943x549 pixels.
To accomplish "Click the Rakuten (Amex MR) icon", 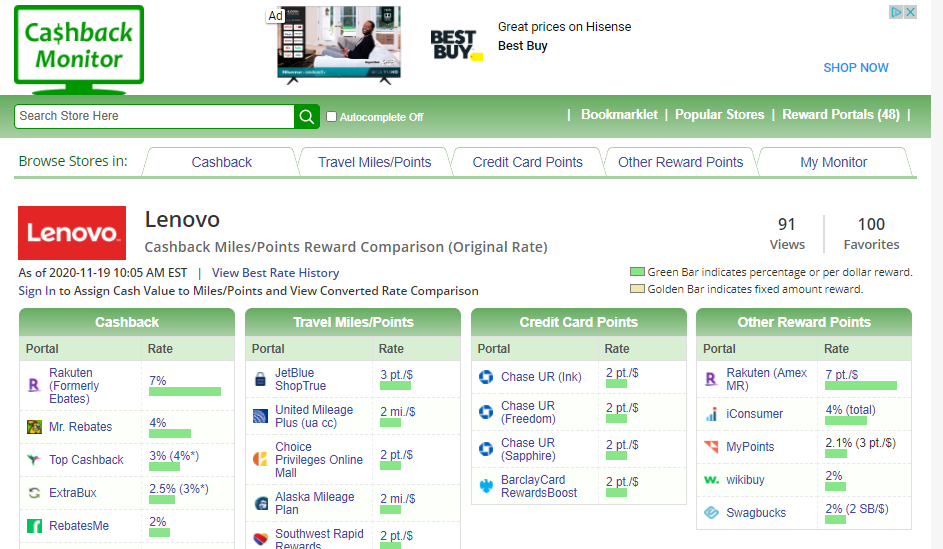I will point(711,379).
